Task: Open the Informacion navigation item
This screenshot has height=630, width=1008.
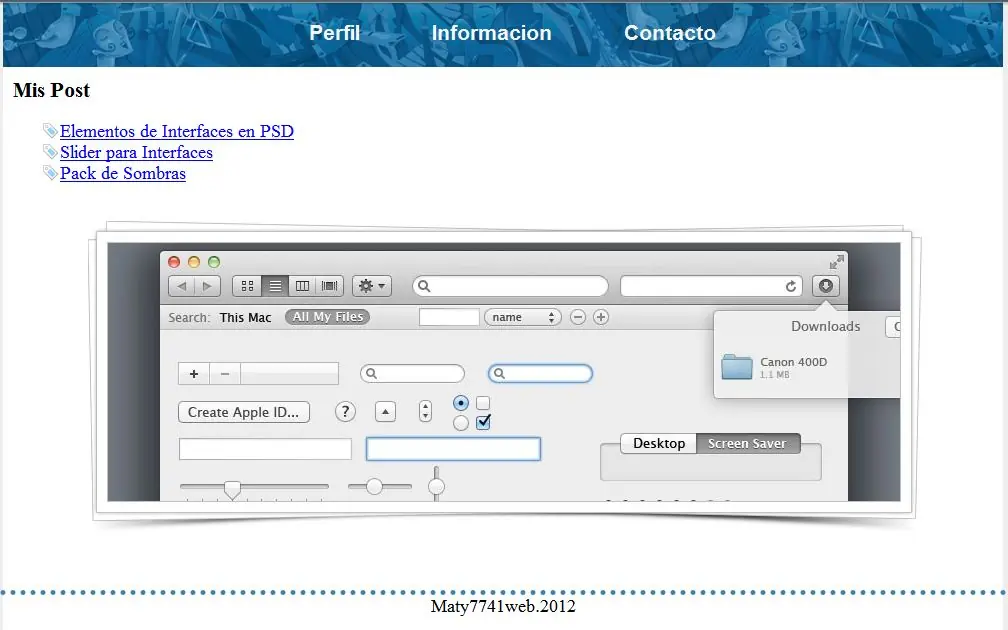Action: (x=491, y=33)
